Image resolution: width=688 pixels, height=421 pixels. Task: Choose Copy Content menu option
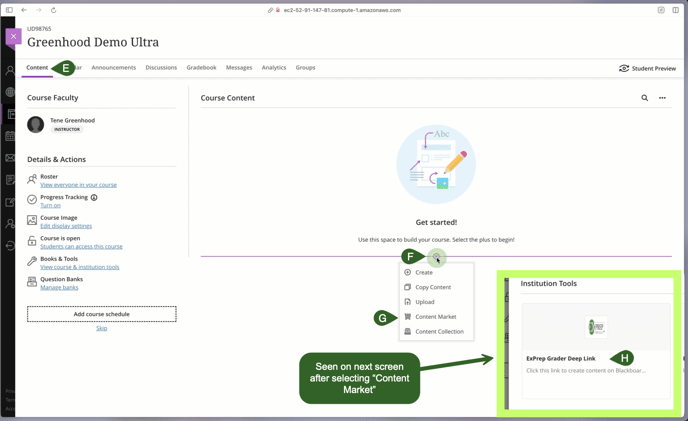point(433,287)
